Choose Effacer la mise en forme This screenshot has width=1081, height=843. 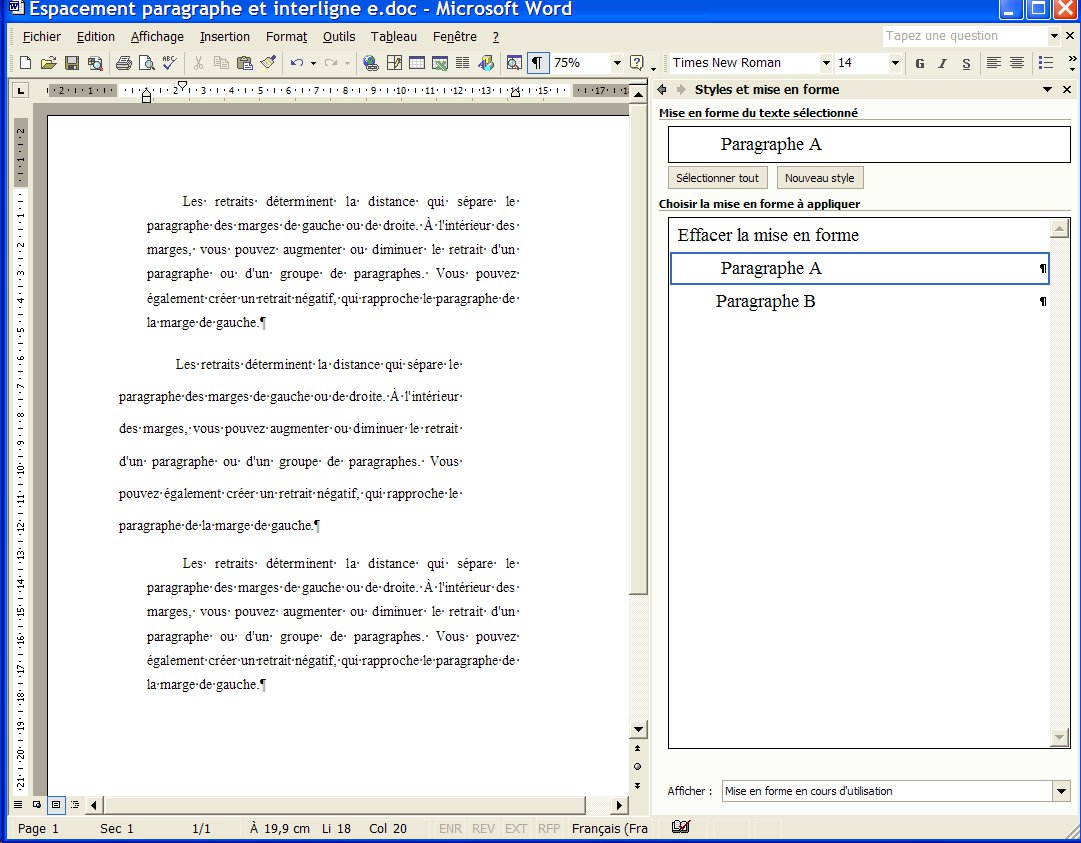(x=859, y=235)
